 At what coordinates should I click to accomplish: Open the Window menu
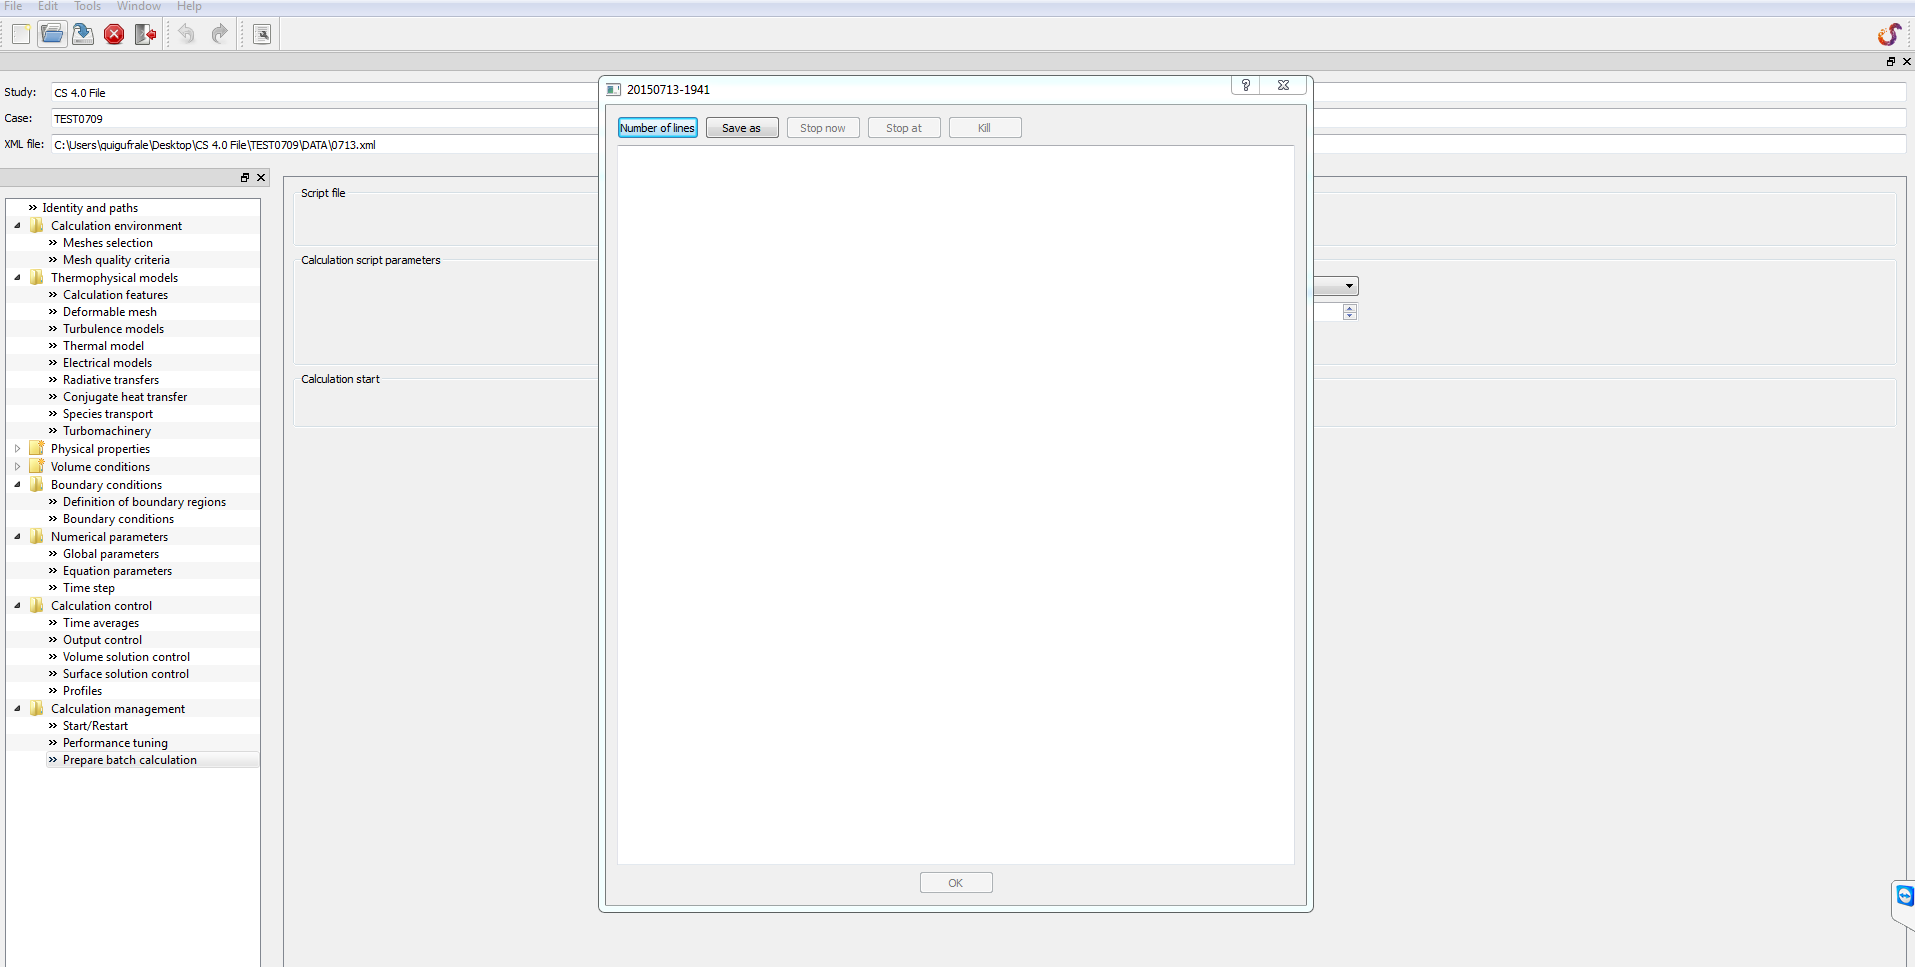(138, 6)
